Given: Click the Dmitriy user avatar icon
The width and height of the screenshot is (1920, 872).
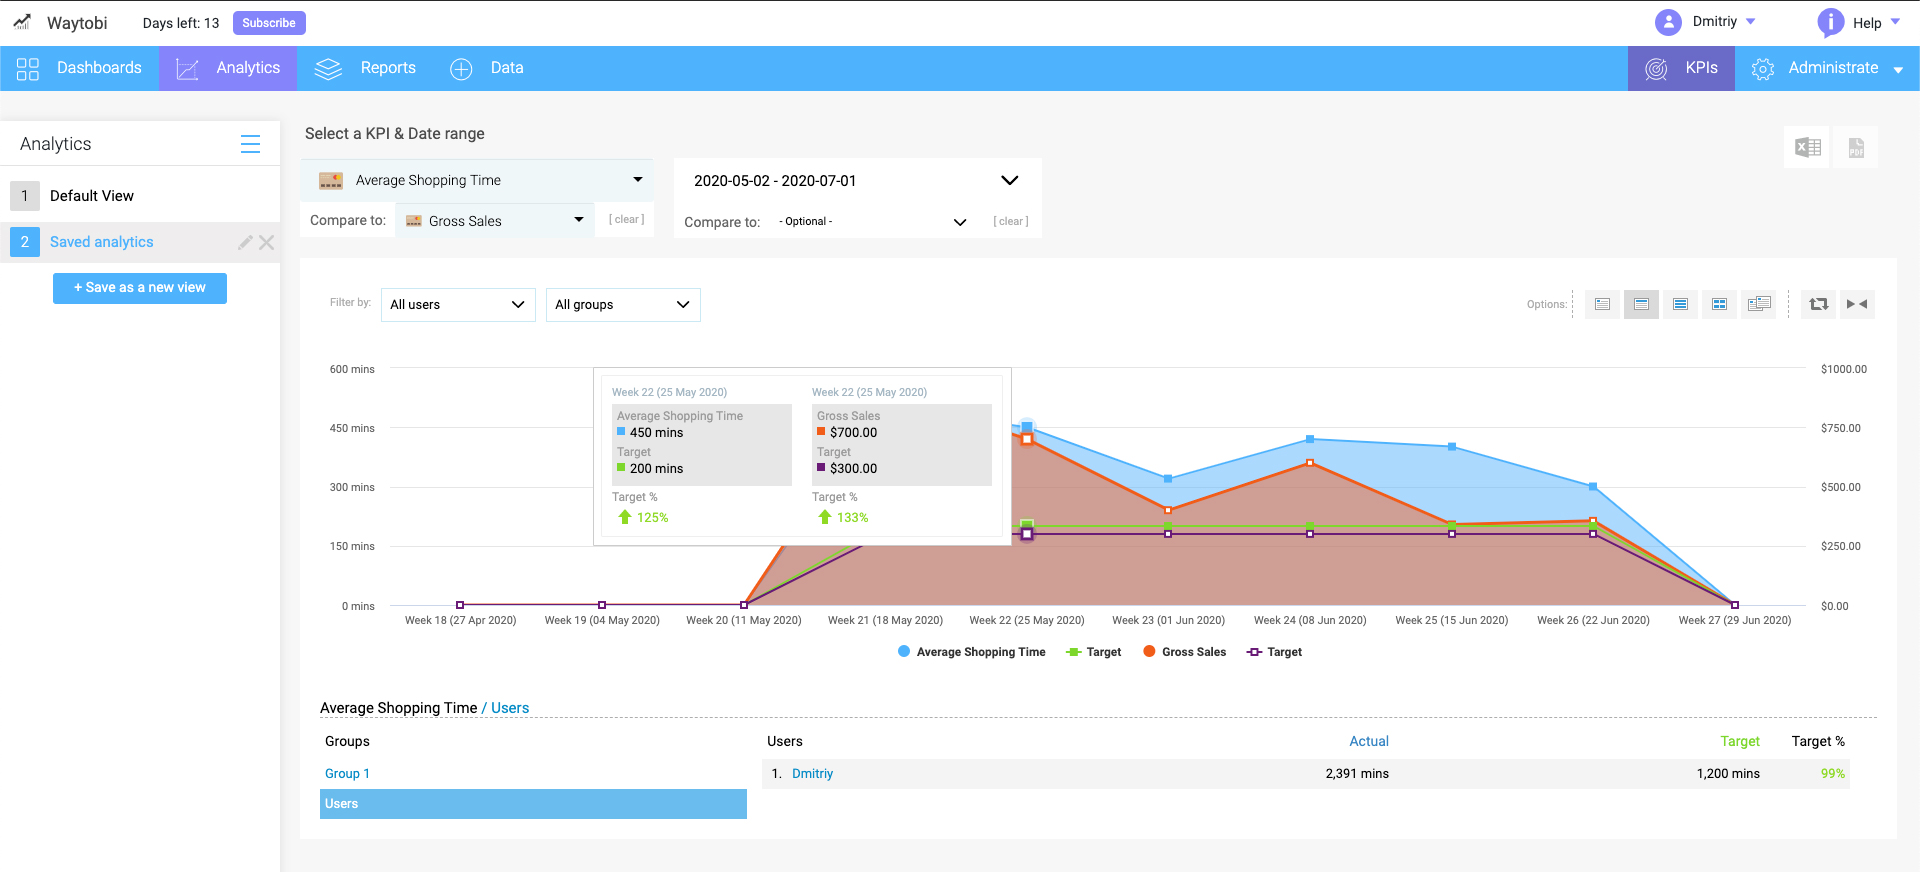Looking at the screenshot, I should coord(1668,22).
